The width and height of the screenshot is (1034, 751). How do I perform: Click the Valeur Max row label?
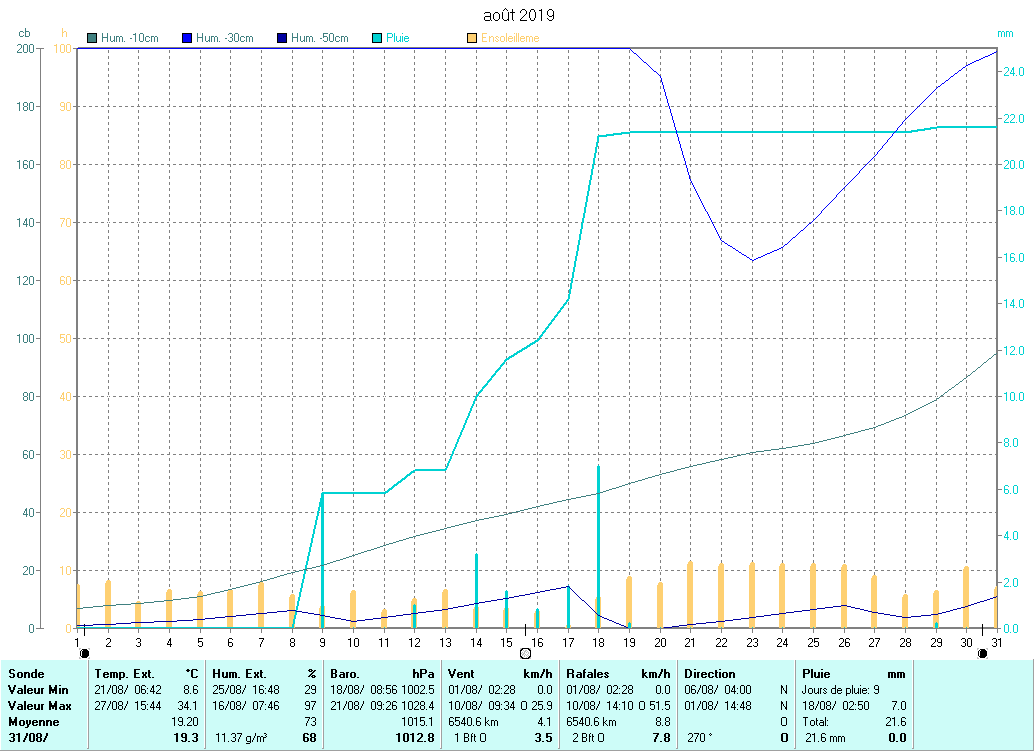tap(38, 705)
